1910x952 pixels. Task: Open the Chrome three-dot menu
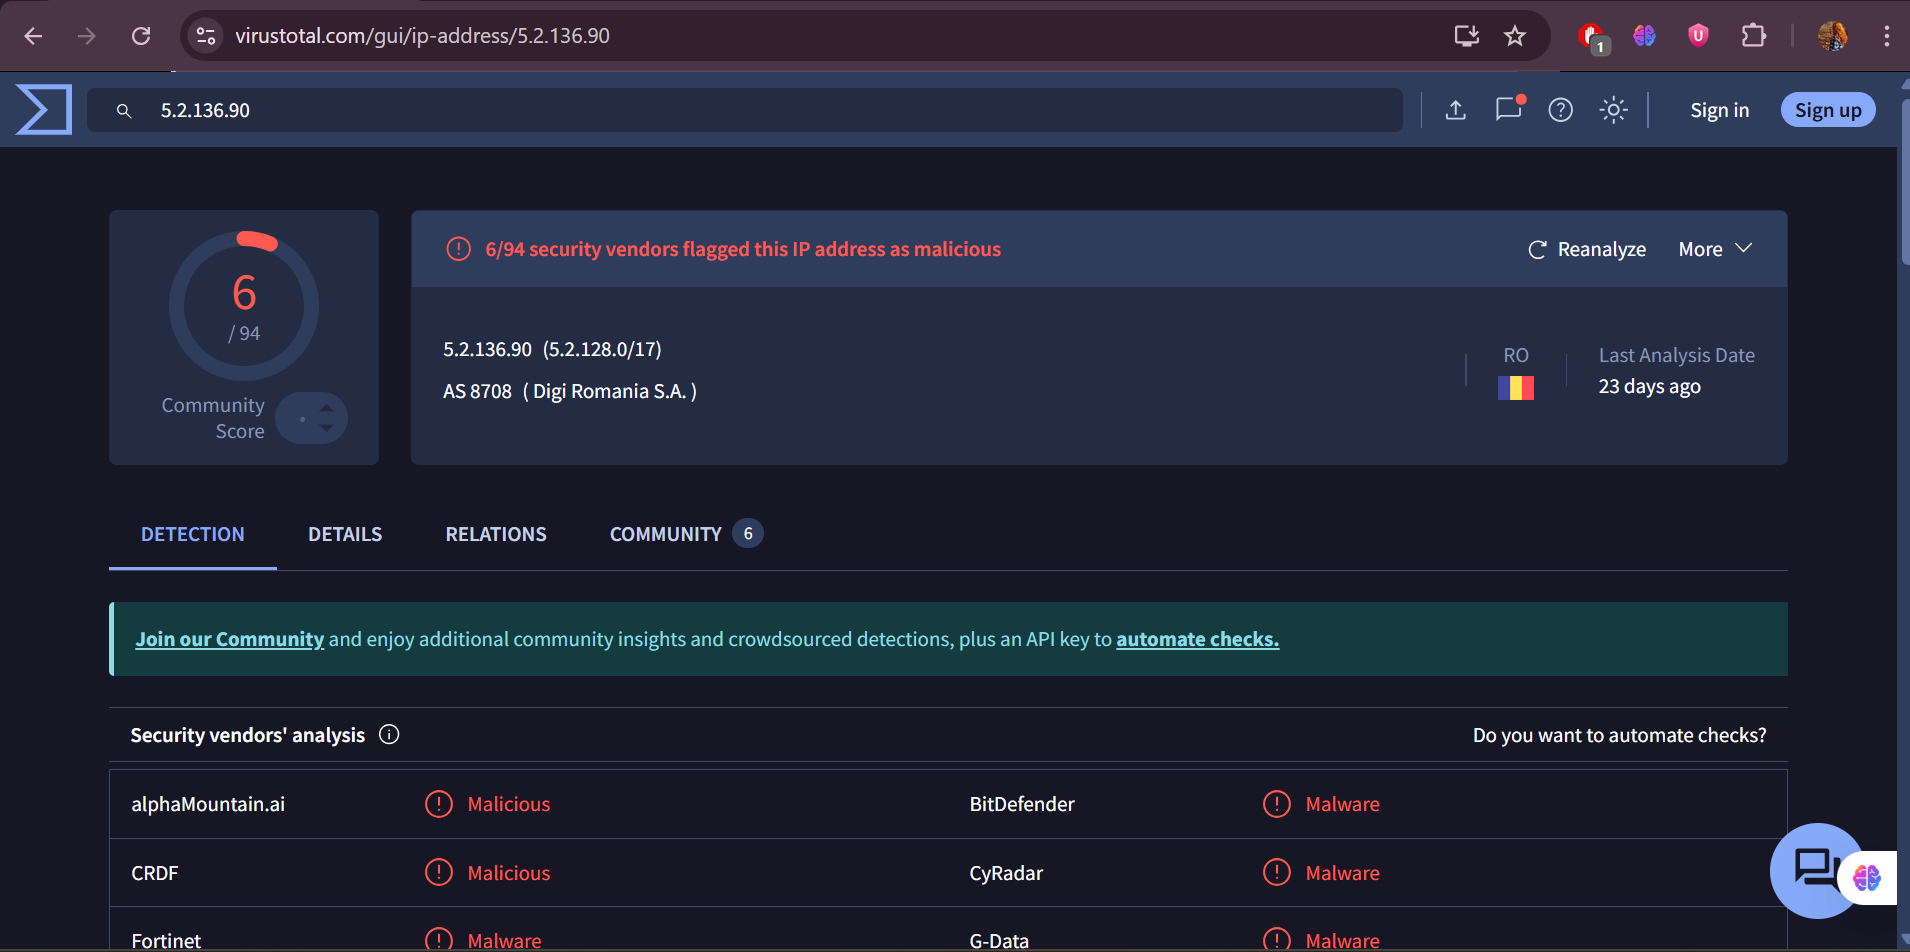(1887, 35)
